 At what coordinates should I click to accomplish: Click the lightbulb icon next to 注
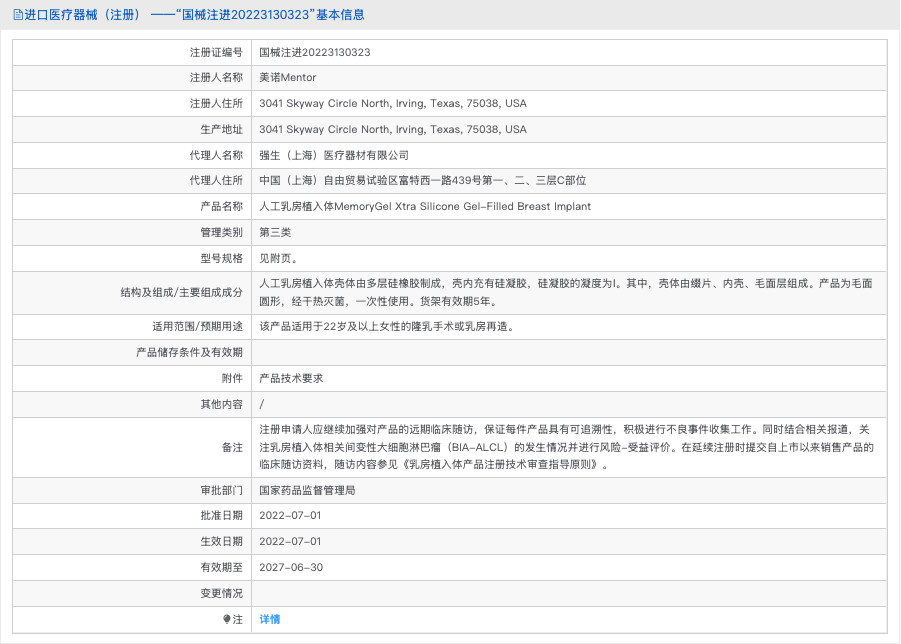pos(226,620)
